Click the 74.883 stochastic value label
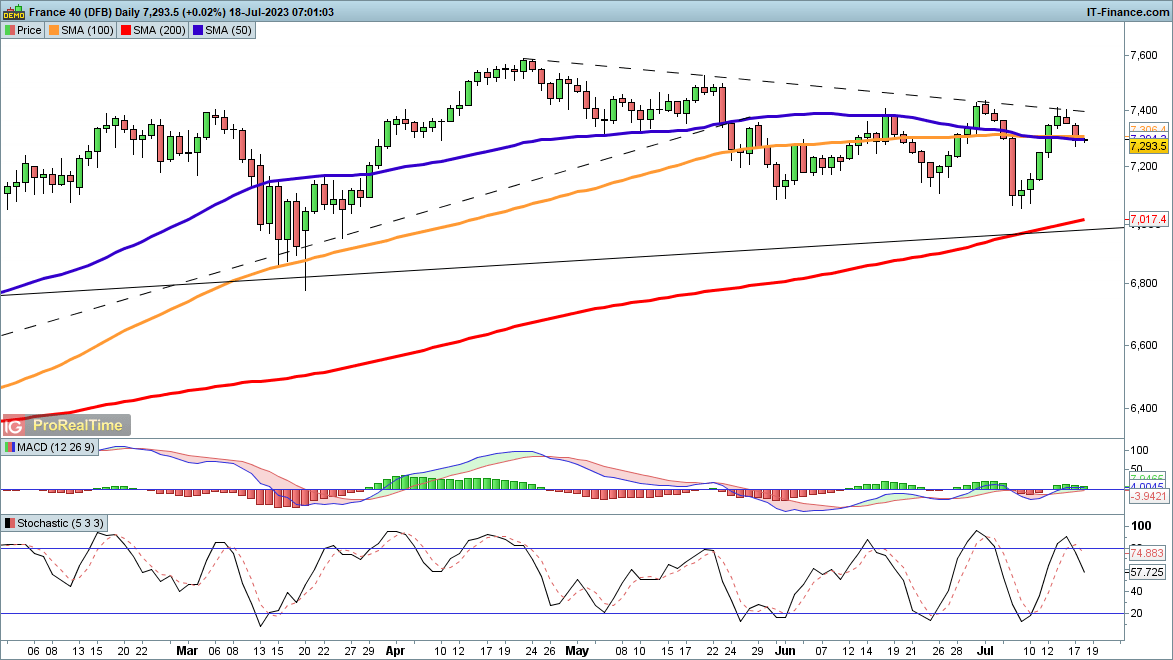 pyautogui.click(x=1148, y=553)
